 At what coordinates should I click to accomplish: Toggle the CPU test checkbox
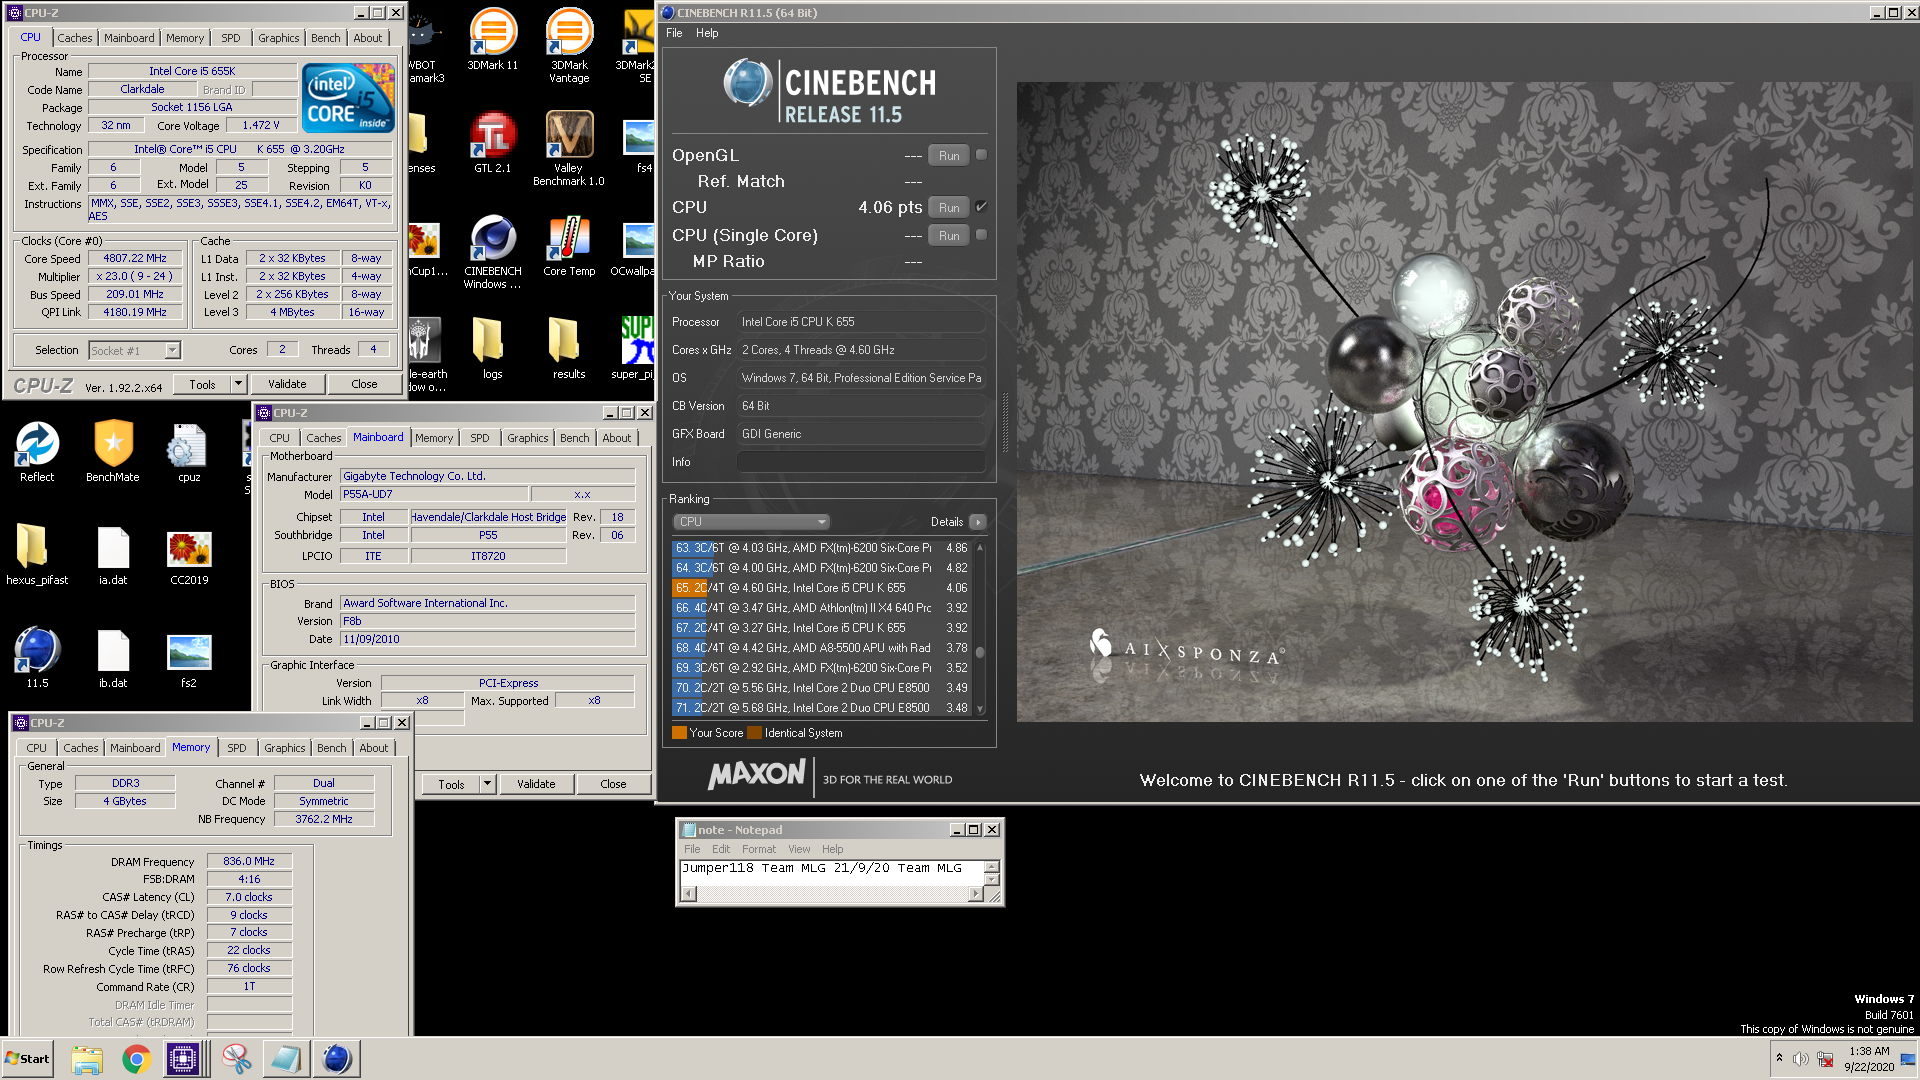tap(981, 207)
